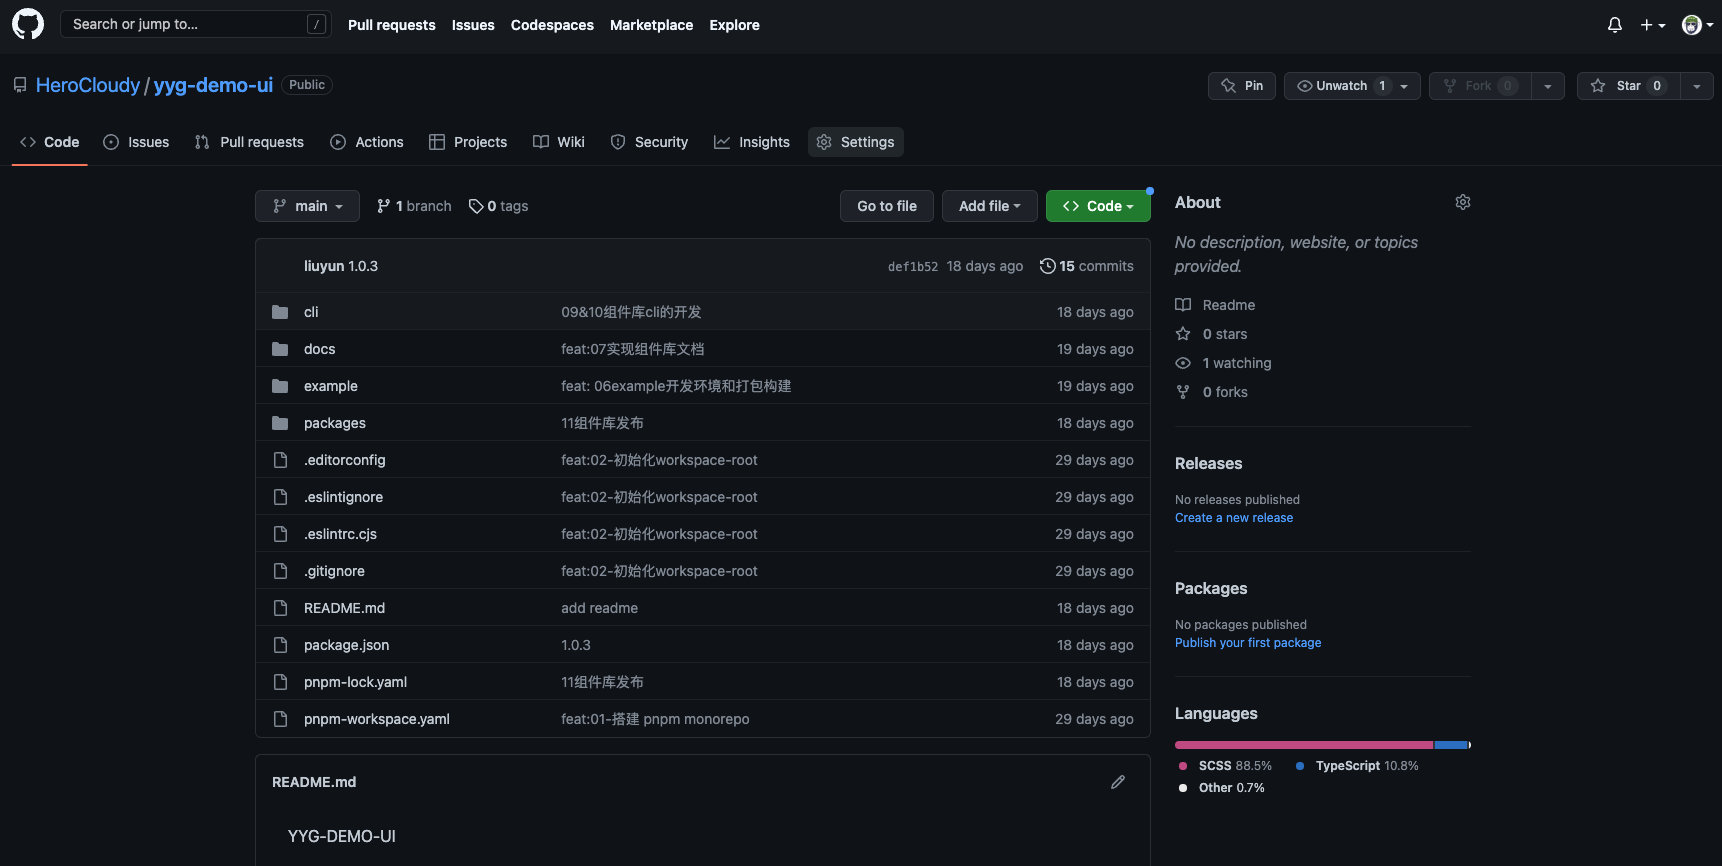The width and height of the screenshot is (1722, 866).
Task: Open the 1 branch link
Action: 414,206
